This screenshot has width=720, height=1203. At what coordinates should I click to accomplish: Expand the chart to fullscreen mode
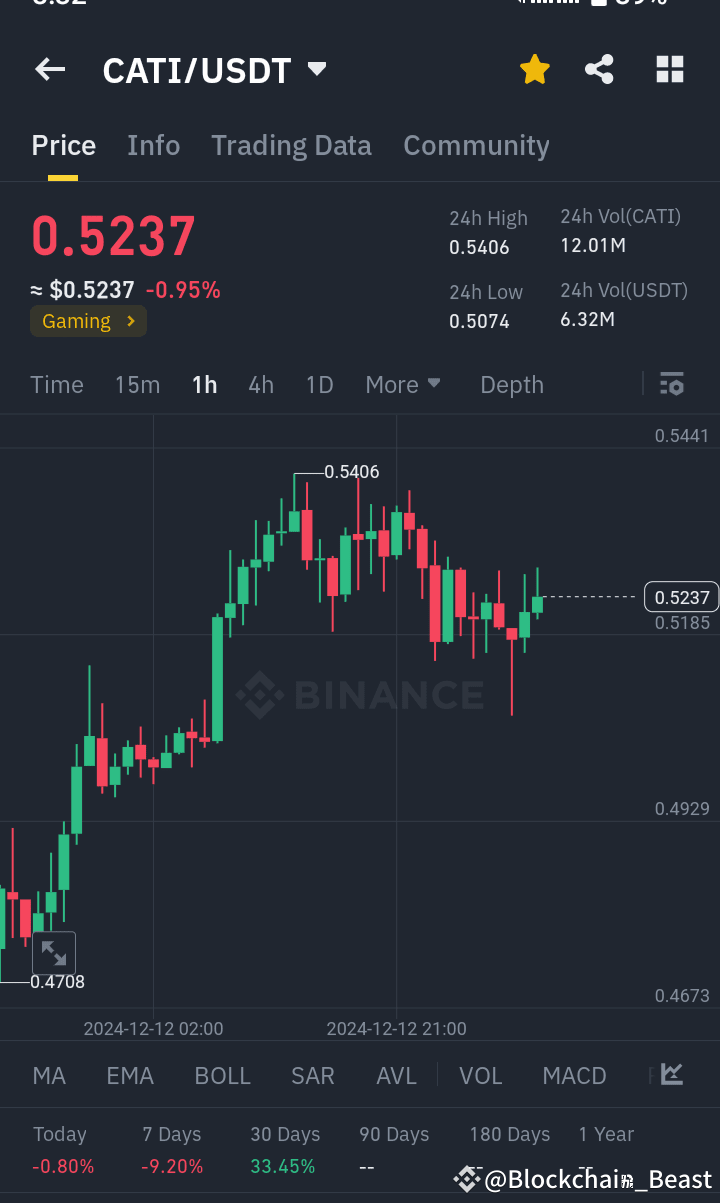[x=54, y=953]
